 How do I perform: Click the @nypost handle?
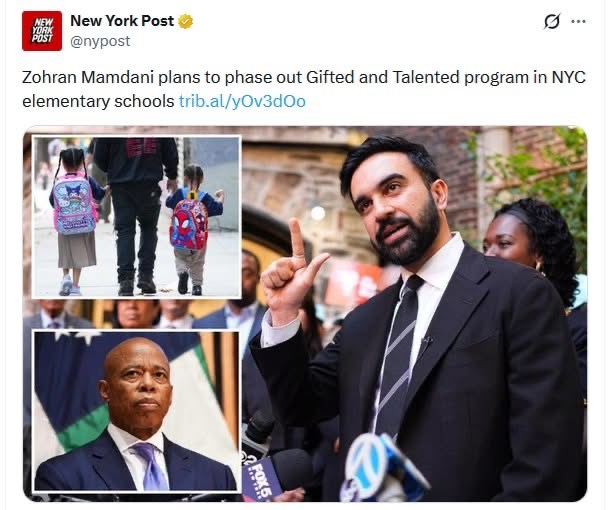pos(100,41)
